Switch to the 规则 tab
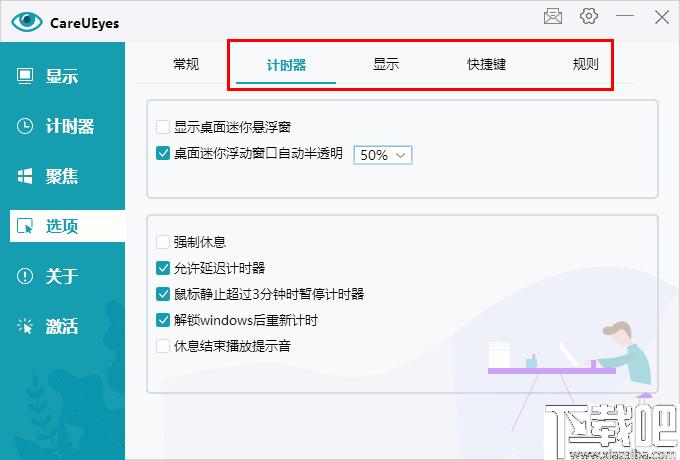This screenshot has height=460, width=680. click(585, 64)
